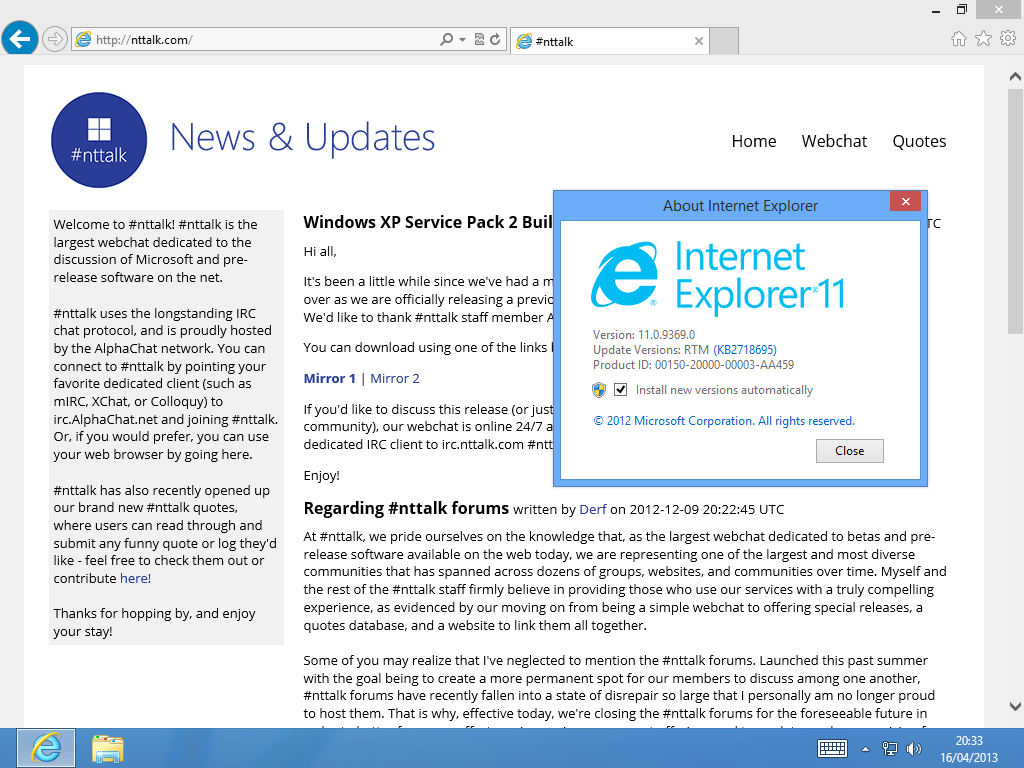Go back with the browser Back arrow
The width and height of the screenshot is (1024, 768).
20,39
